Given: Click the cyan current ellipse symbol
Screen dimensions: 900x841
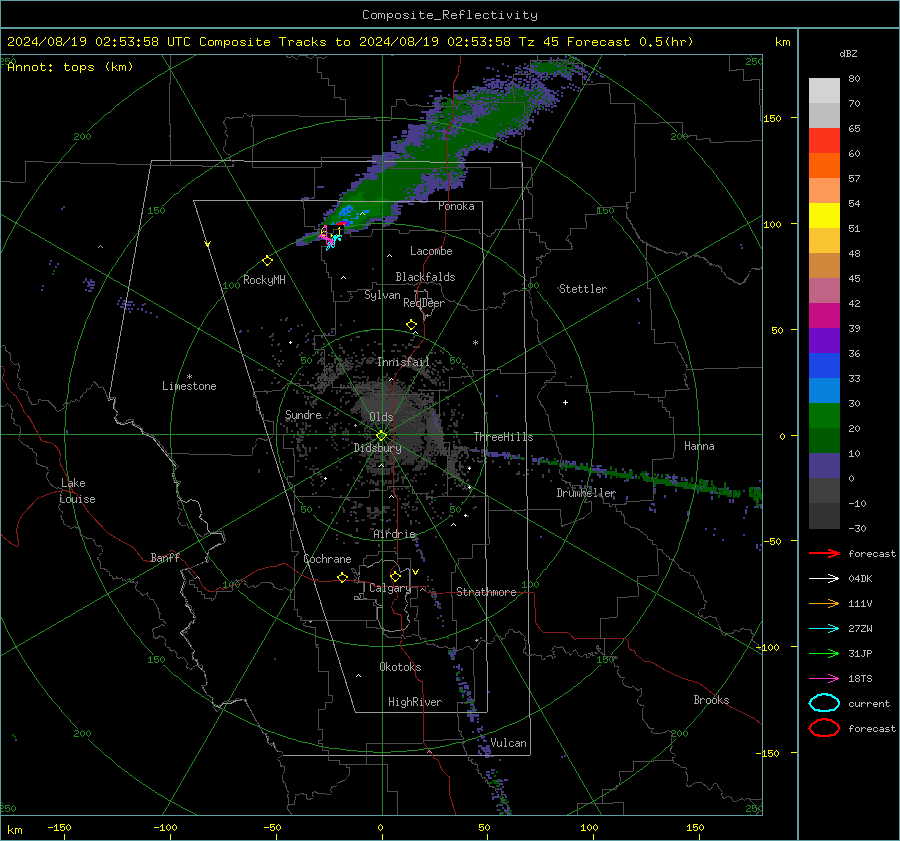Looking at the screenshot, I should 824,703.
